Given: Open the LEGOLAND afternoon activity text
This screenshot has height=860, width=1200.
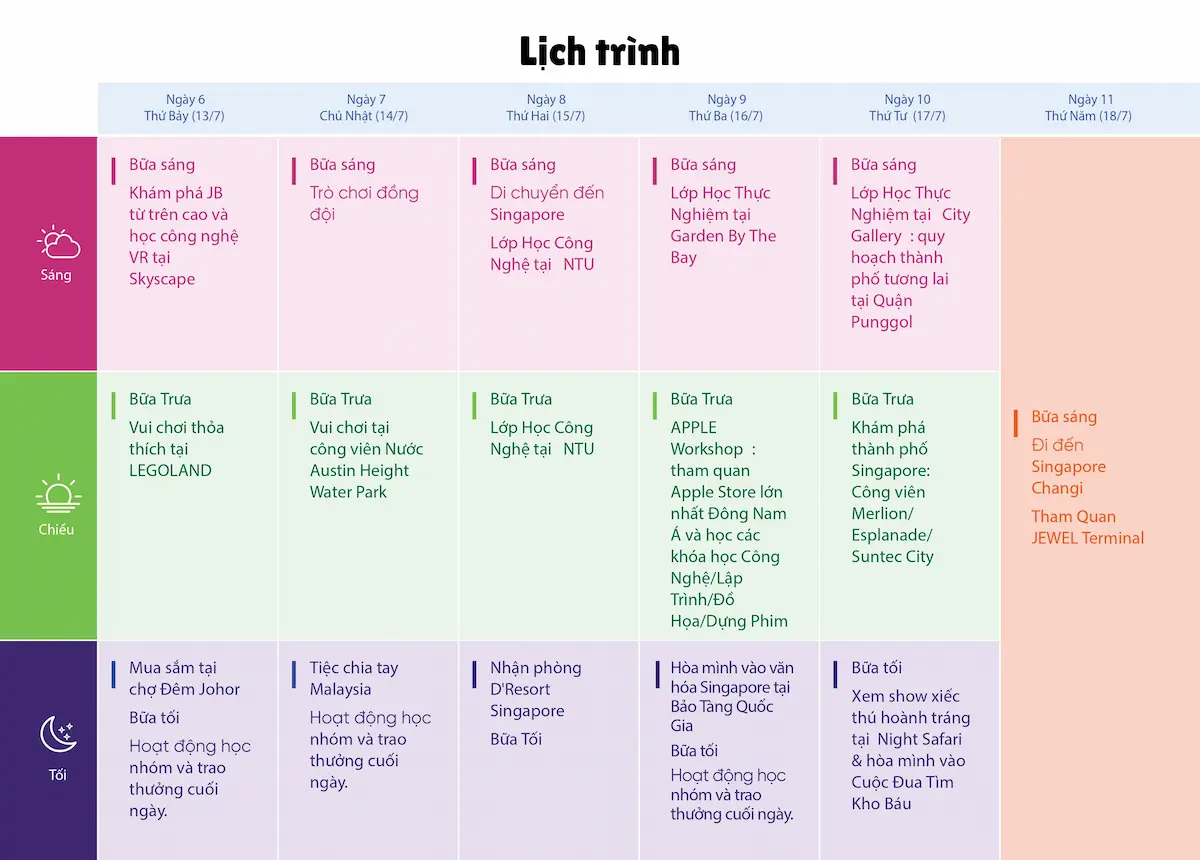Looking at the screenshot, I should [x=176, y=449].
